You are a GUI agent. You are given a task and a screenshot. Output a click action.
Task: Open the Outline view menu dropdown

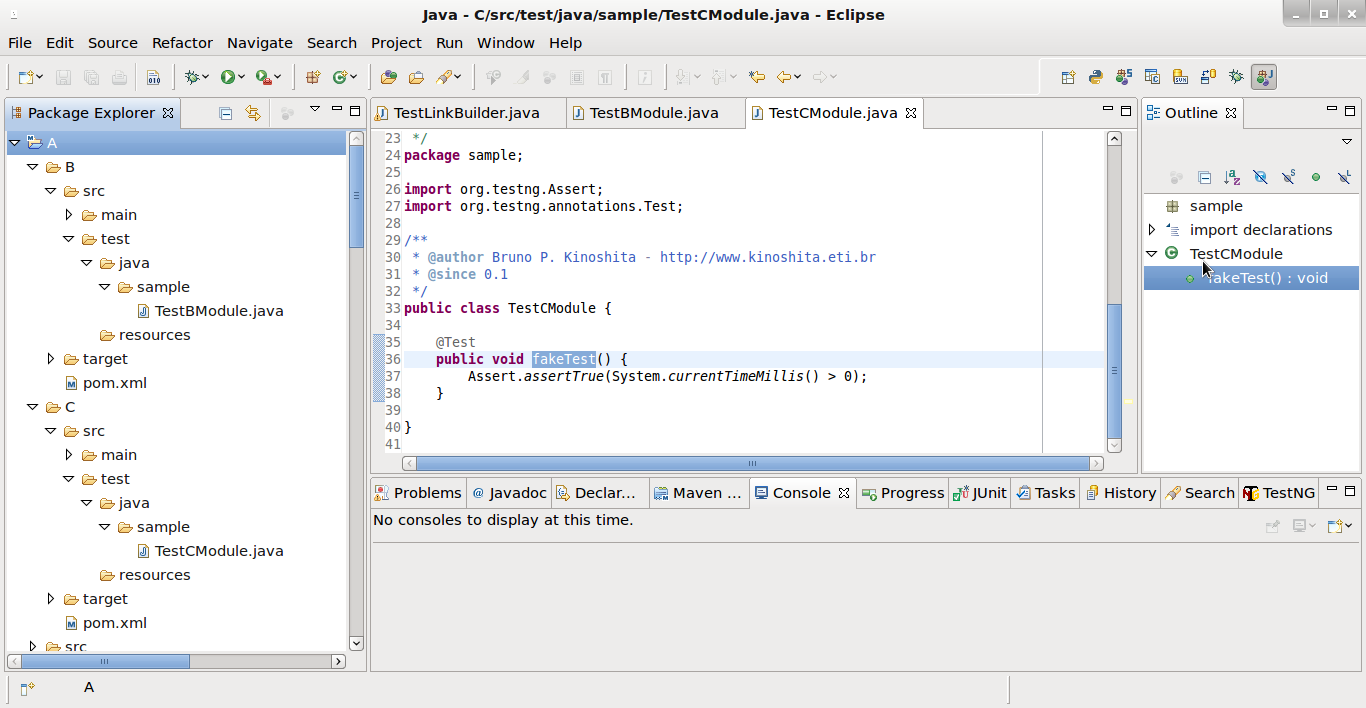1346,141
